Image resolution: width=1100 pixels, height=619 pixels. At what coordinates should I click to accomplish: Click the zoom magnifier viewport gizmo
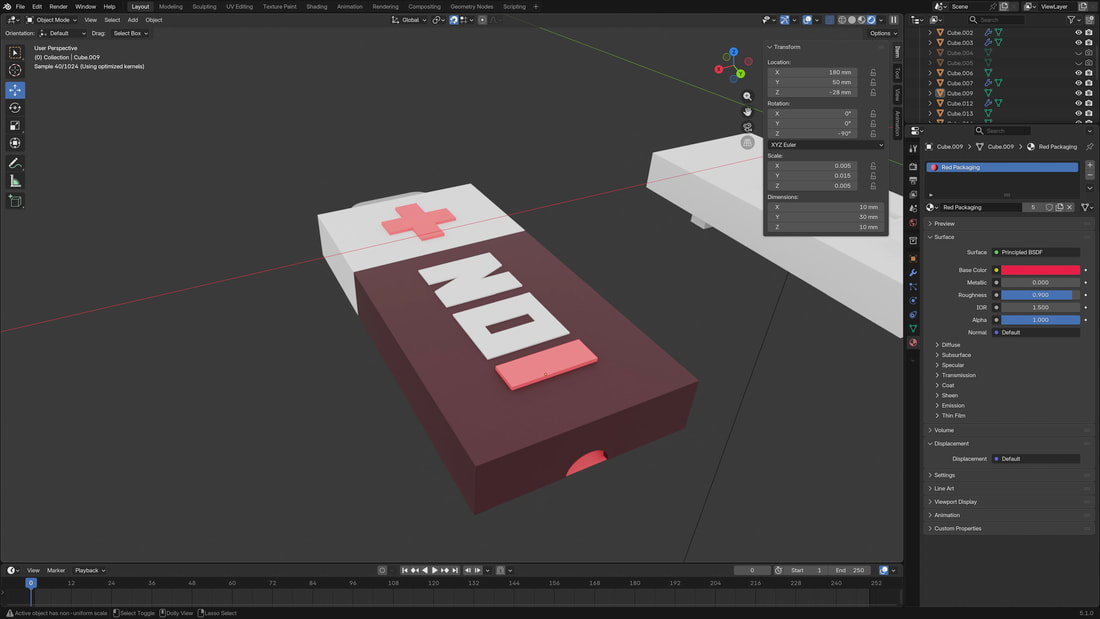pyautogui.click(x=747, y=97)
